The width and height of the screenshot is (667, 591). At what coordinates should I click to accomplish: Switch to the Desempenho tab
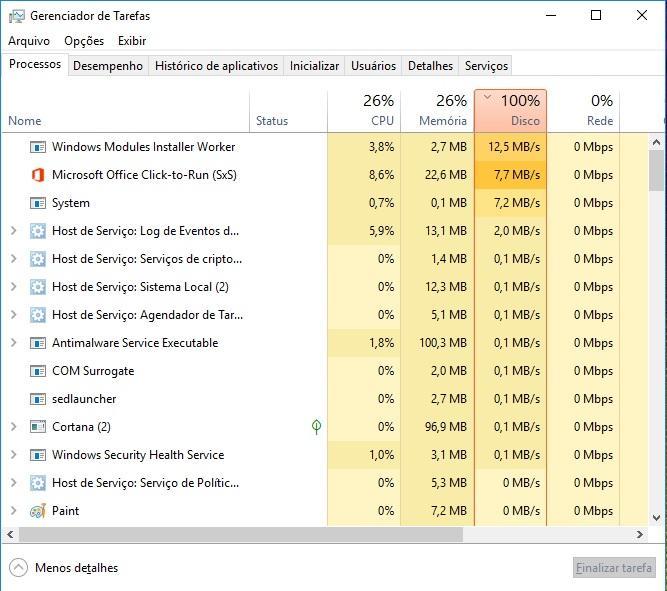(x=108, y=66)
